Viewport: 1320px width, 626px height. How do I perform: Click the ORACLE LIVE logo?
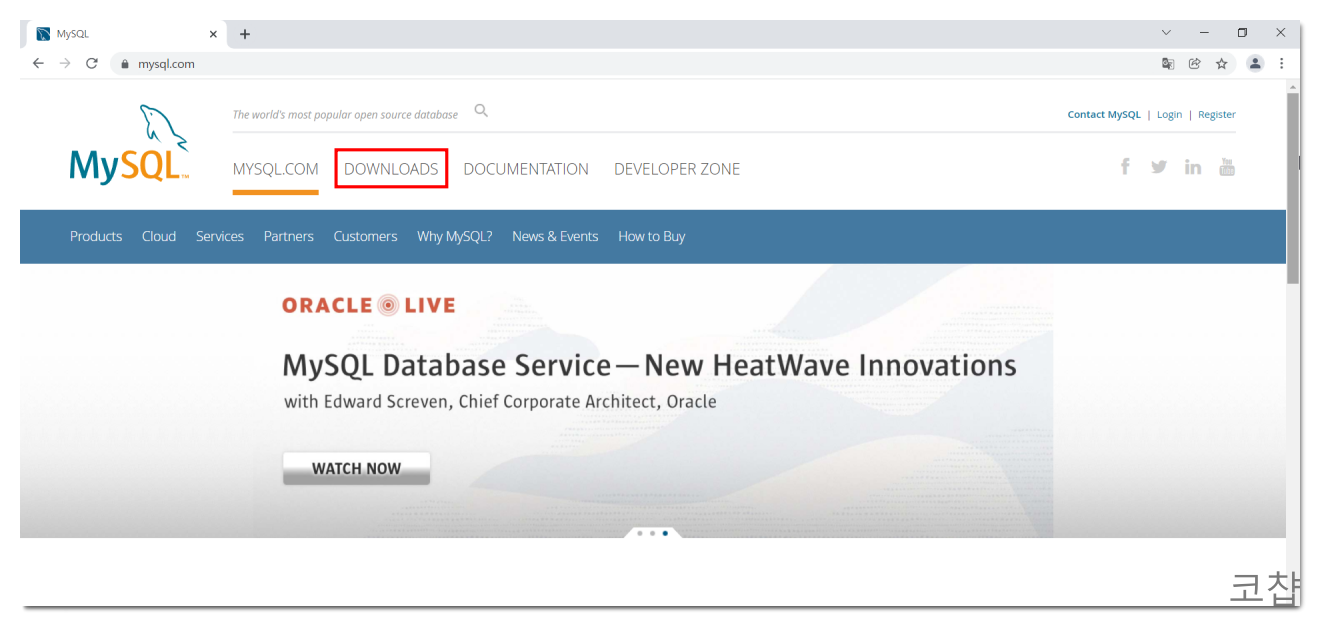click(x=368, y=305)
